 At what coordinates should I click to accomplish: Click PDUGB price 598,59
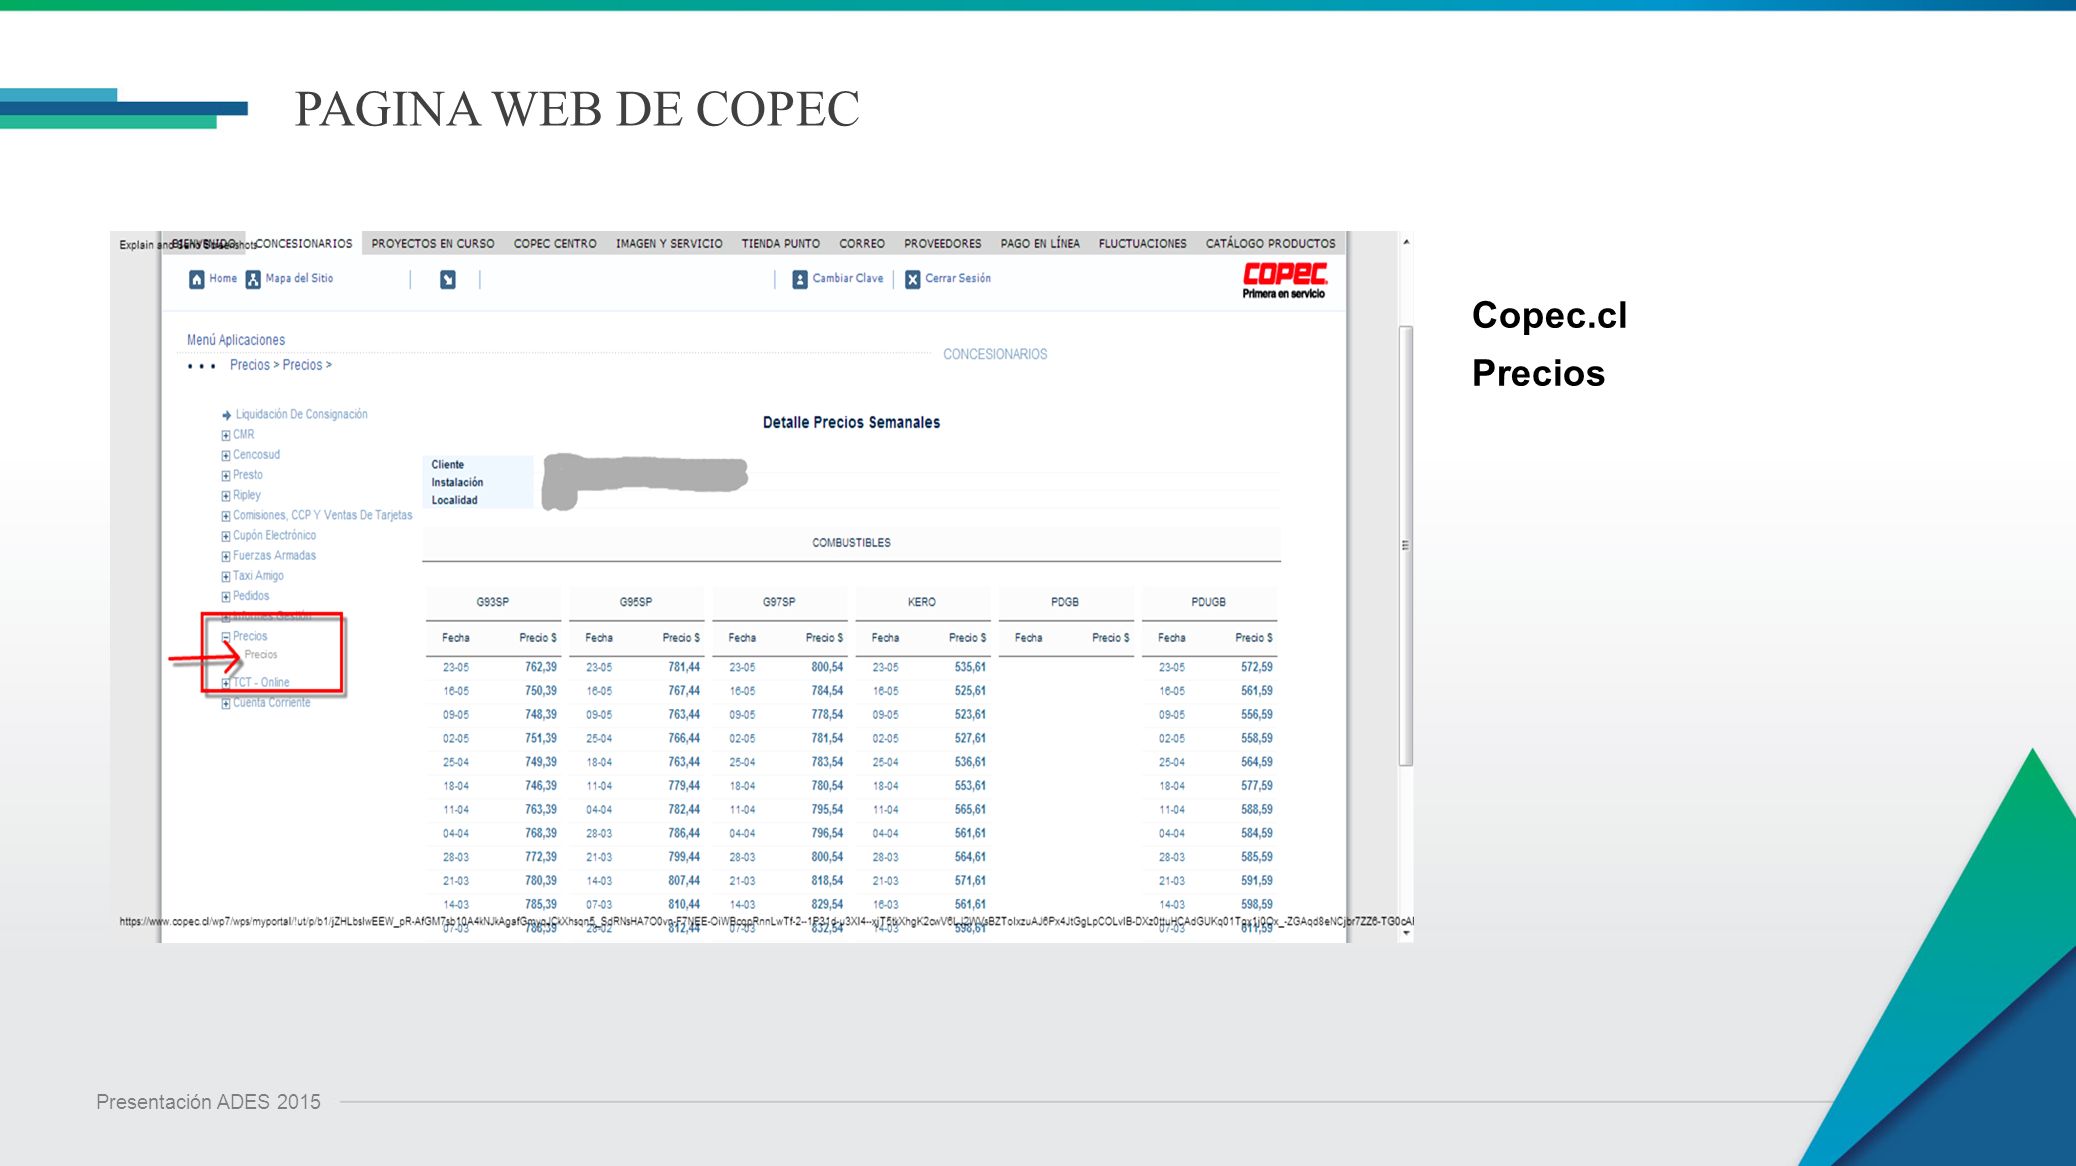pyautogui.click(x=1257, y=905)
